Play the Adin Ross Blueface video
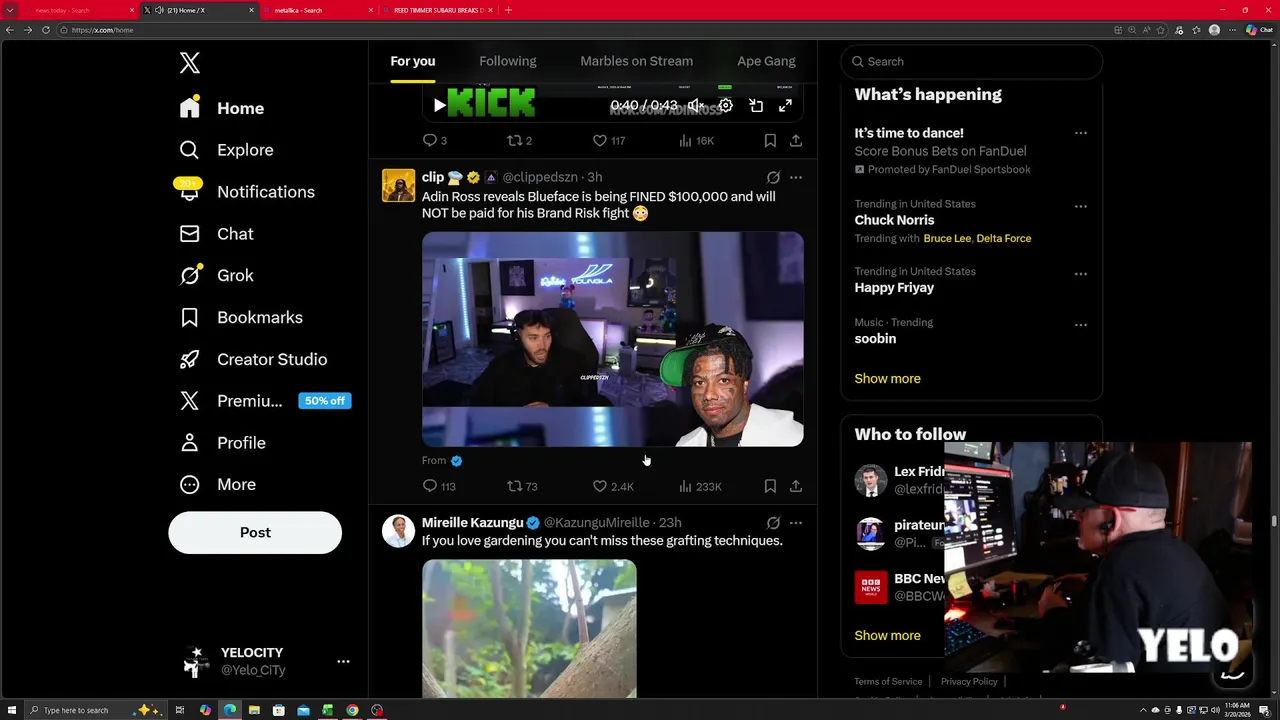This screenshot has height=720, width=1280. coord(612,339)
